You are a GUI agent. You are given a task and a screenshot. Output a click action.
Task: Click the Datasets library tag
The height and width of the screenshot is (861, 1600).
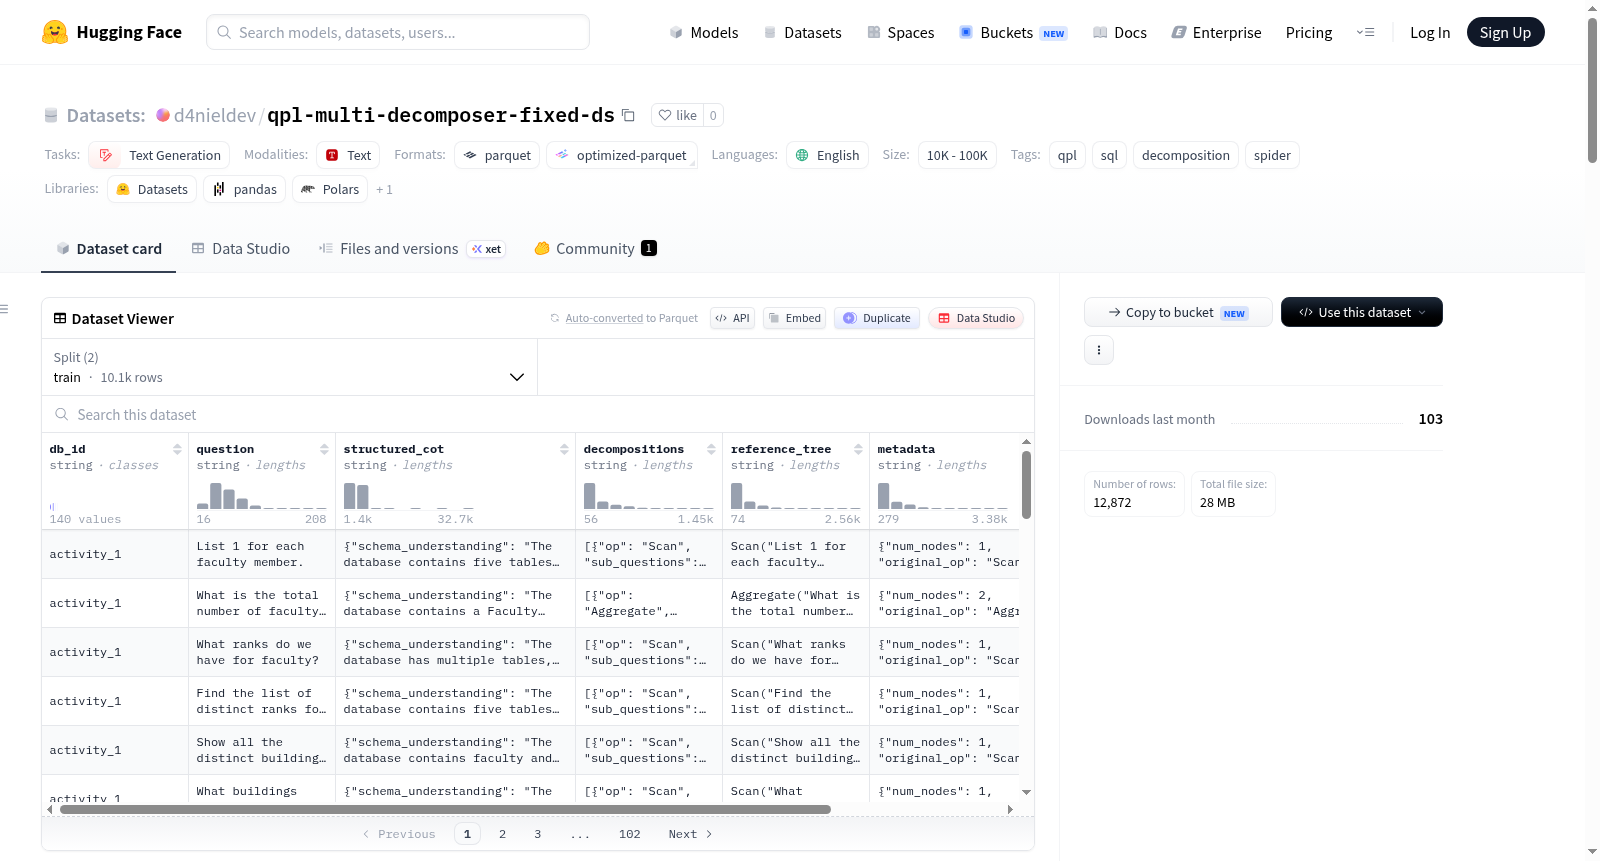[152, 189]
